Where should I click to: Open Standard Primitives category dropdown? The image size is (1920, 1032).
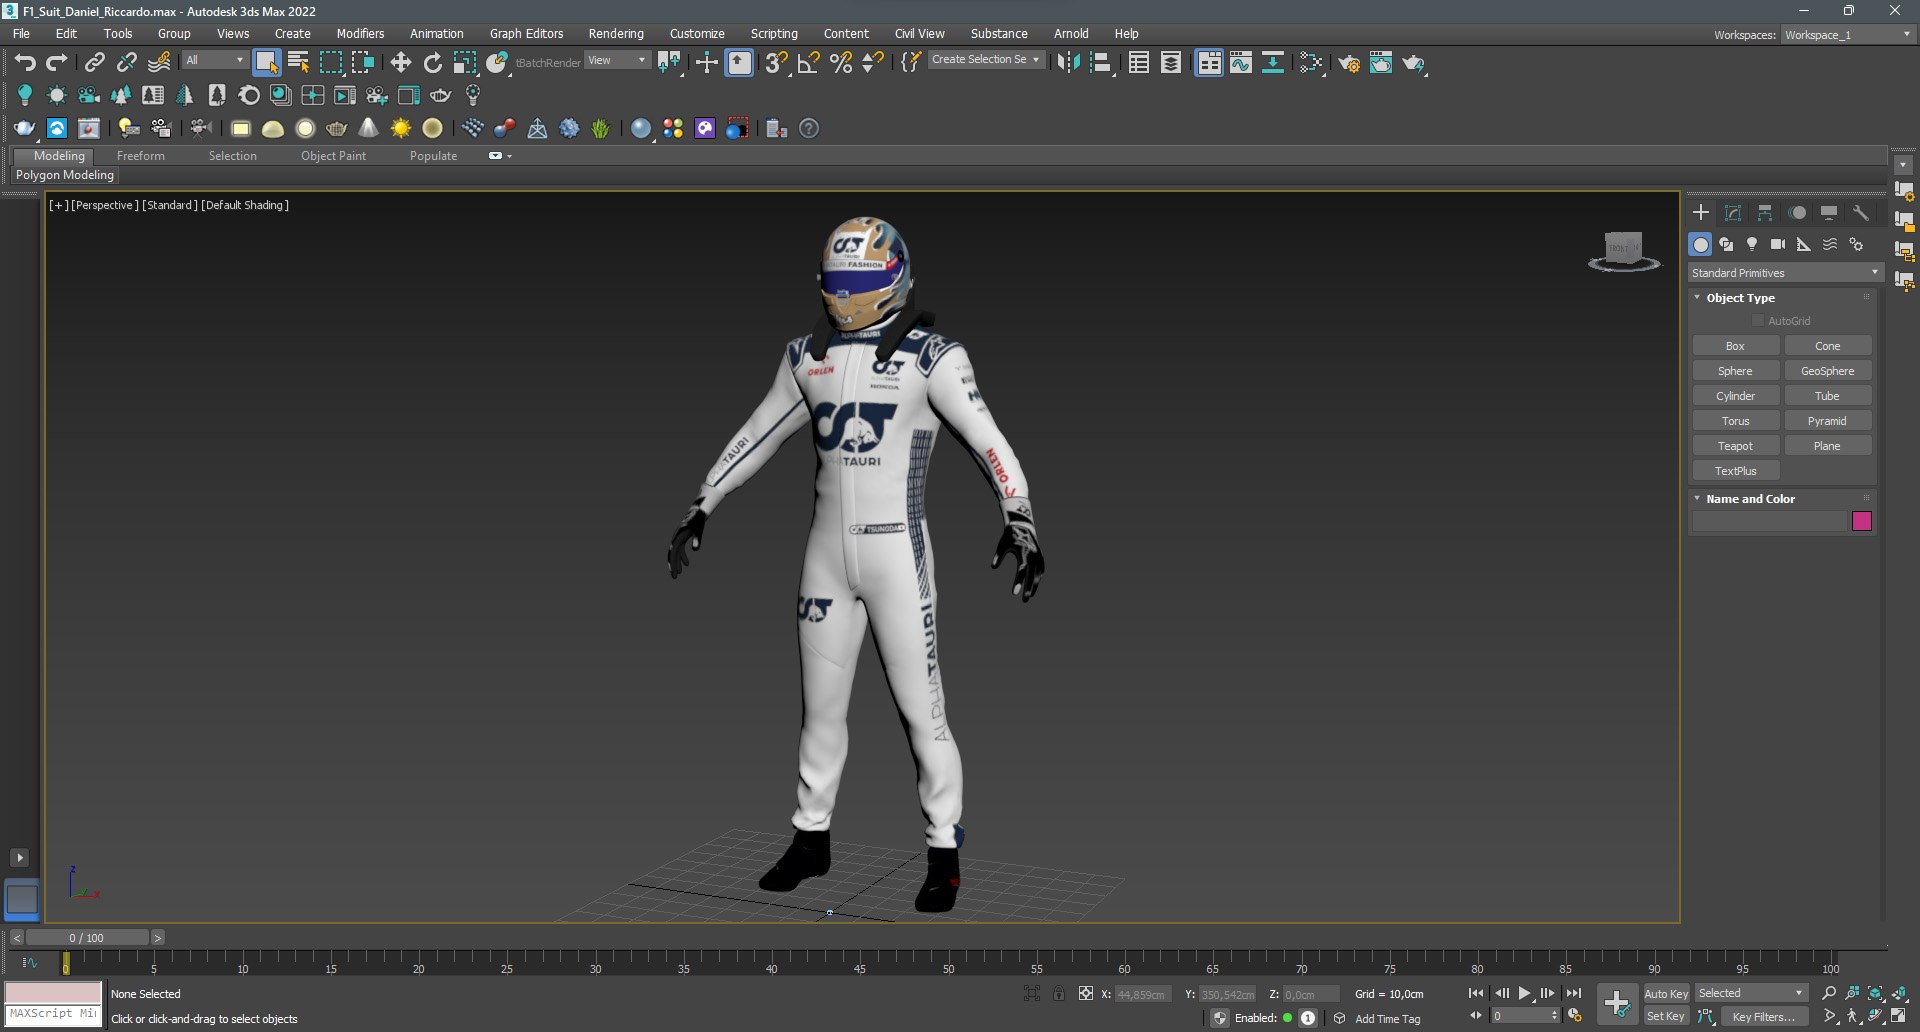coord(1785,273)
